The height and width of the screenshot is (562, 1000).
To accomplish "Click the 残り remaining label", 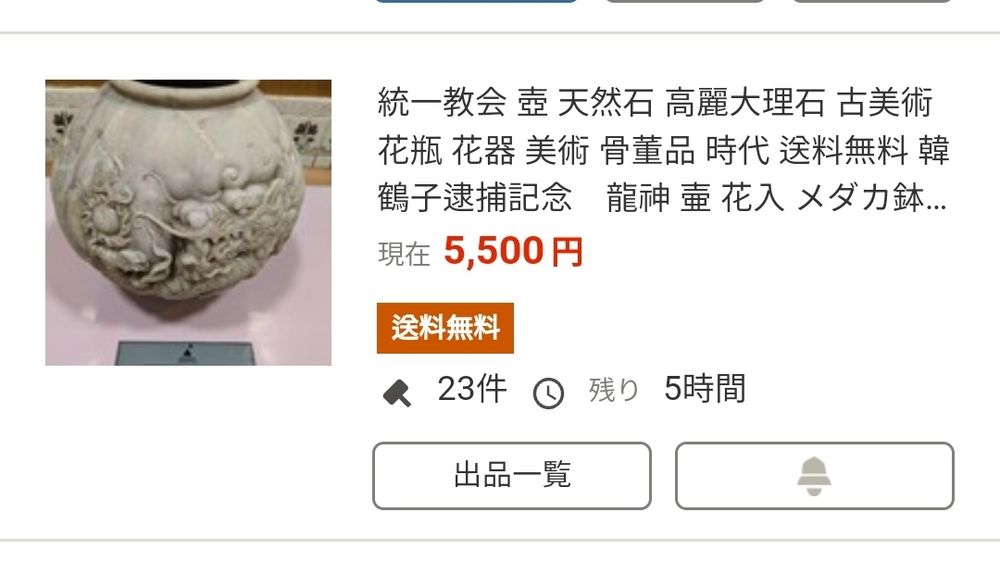I will click(614, 389).
